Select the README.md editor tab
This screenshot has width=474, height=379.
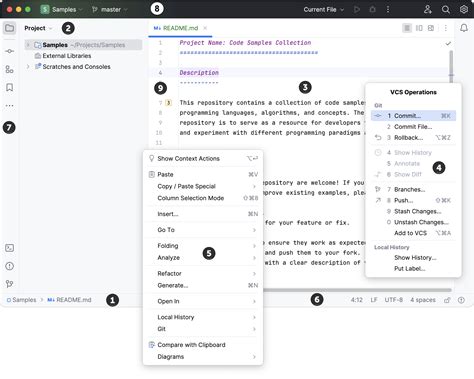180,28
